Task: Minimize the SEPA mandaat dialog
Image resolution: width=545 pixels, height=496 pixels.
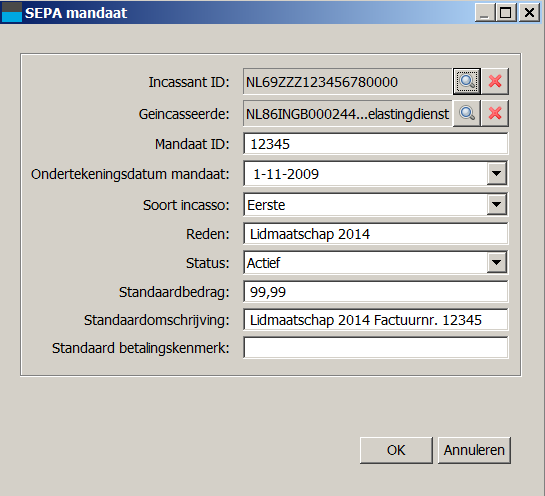Action: click(485, 13)
